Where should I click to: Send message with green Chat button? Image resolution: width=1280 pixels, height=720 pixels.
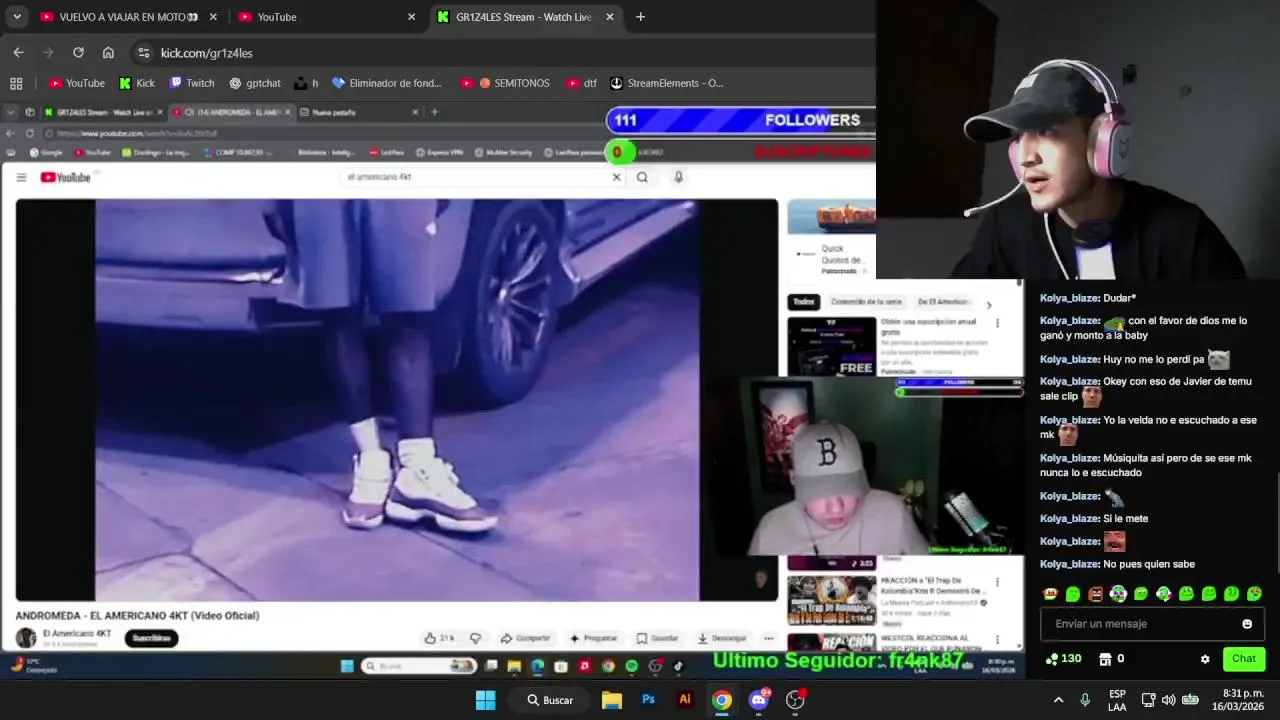point(1244,658)
